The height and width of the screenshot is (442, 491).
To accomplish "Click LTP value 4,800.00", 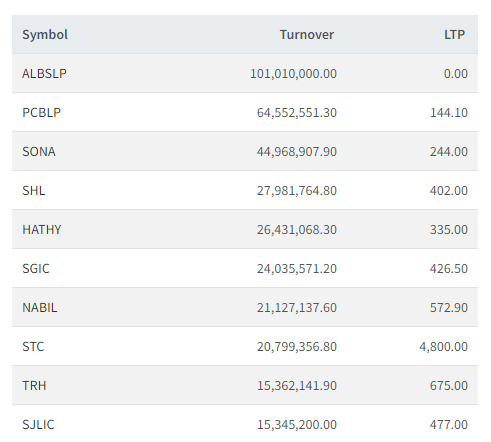I will [444, 347].
